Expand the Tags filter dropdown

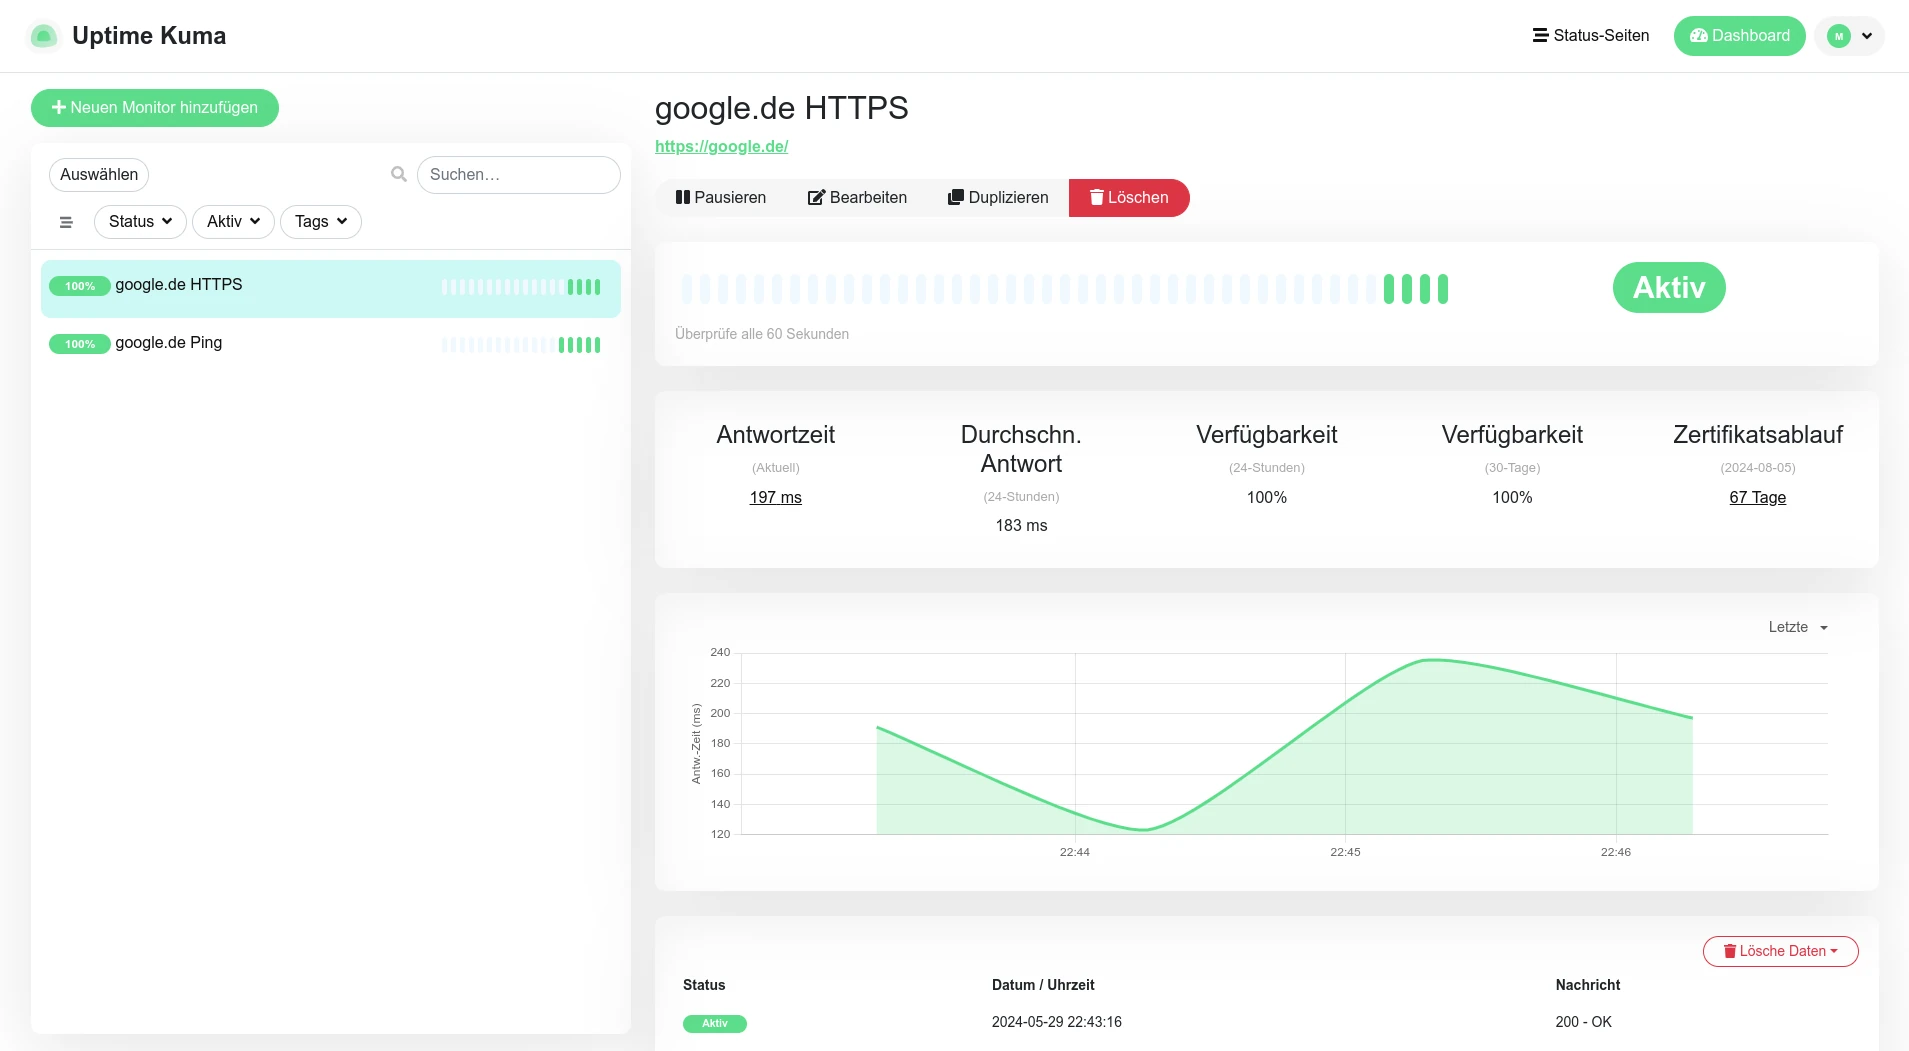321,222
